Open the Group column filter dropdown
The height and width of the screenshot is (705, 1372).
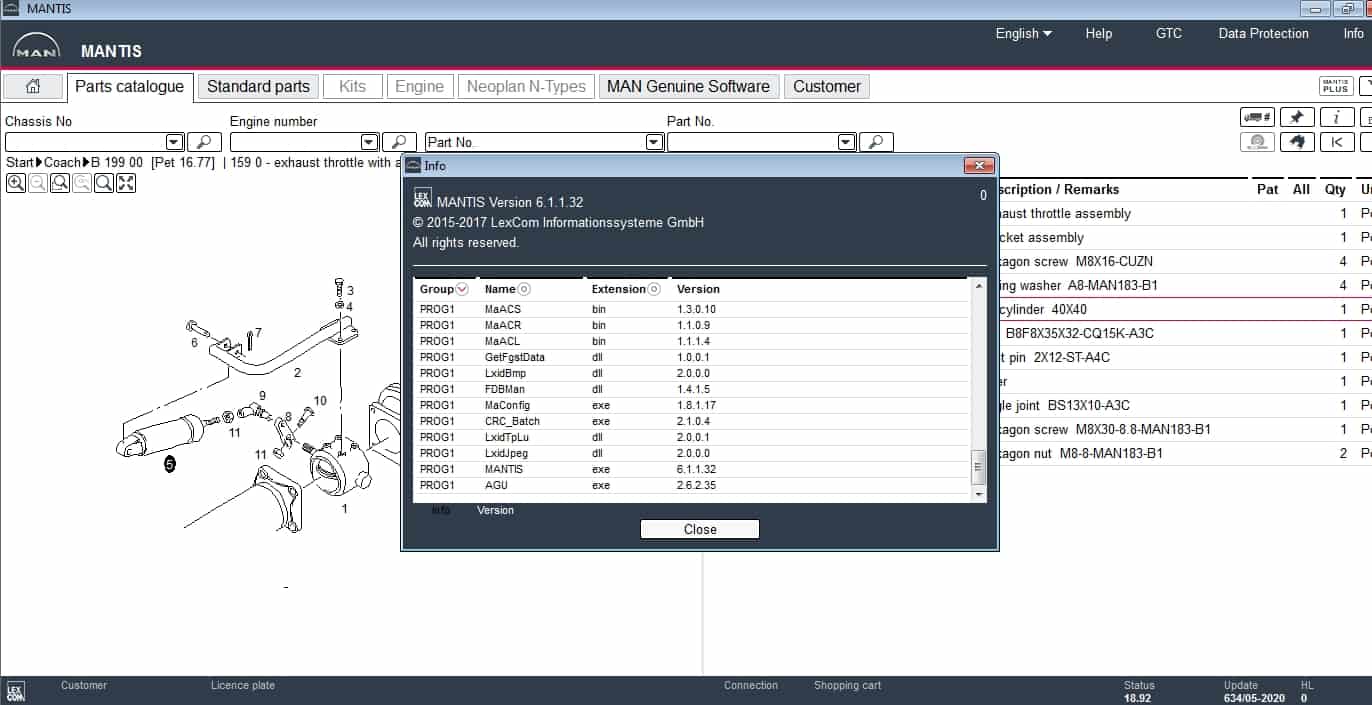(462, 289)
